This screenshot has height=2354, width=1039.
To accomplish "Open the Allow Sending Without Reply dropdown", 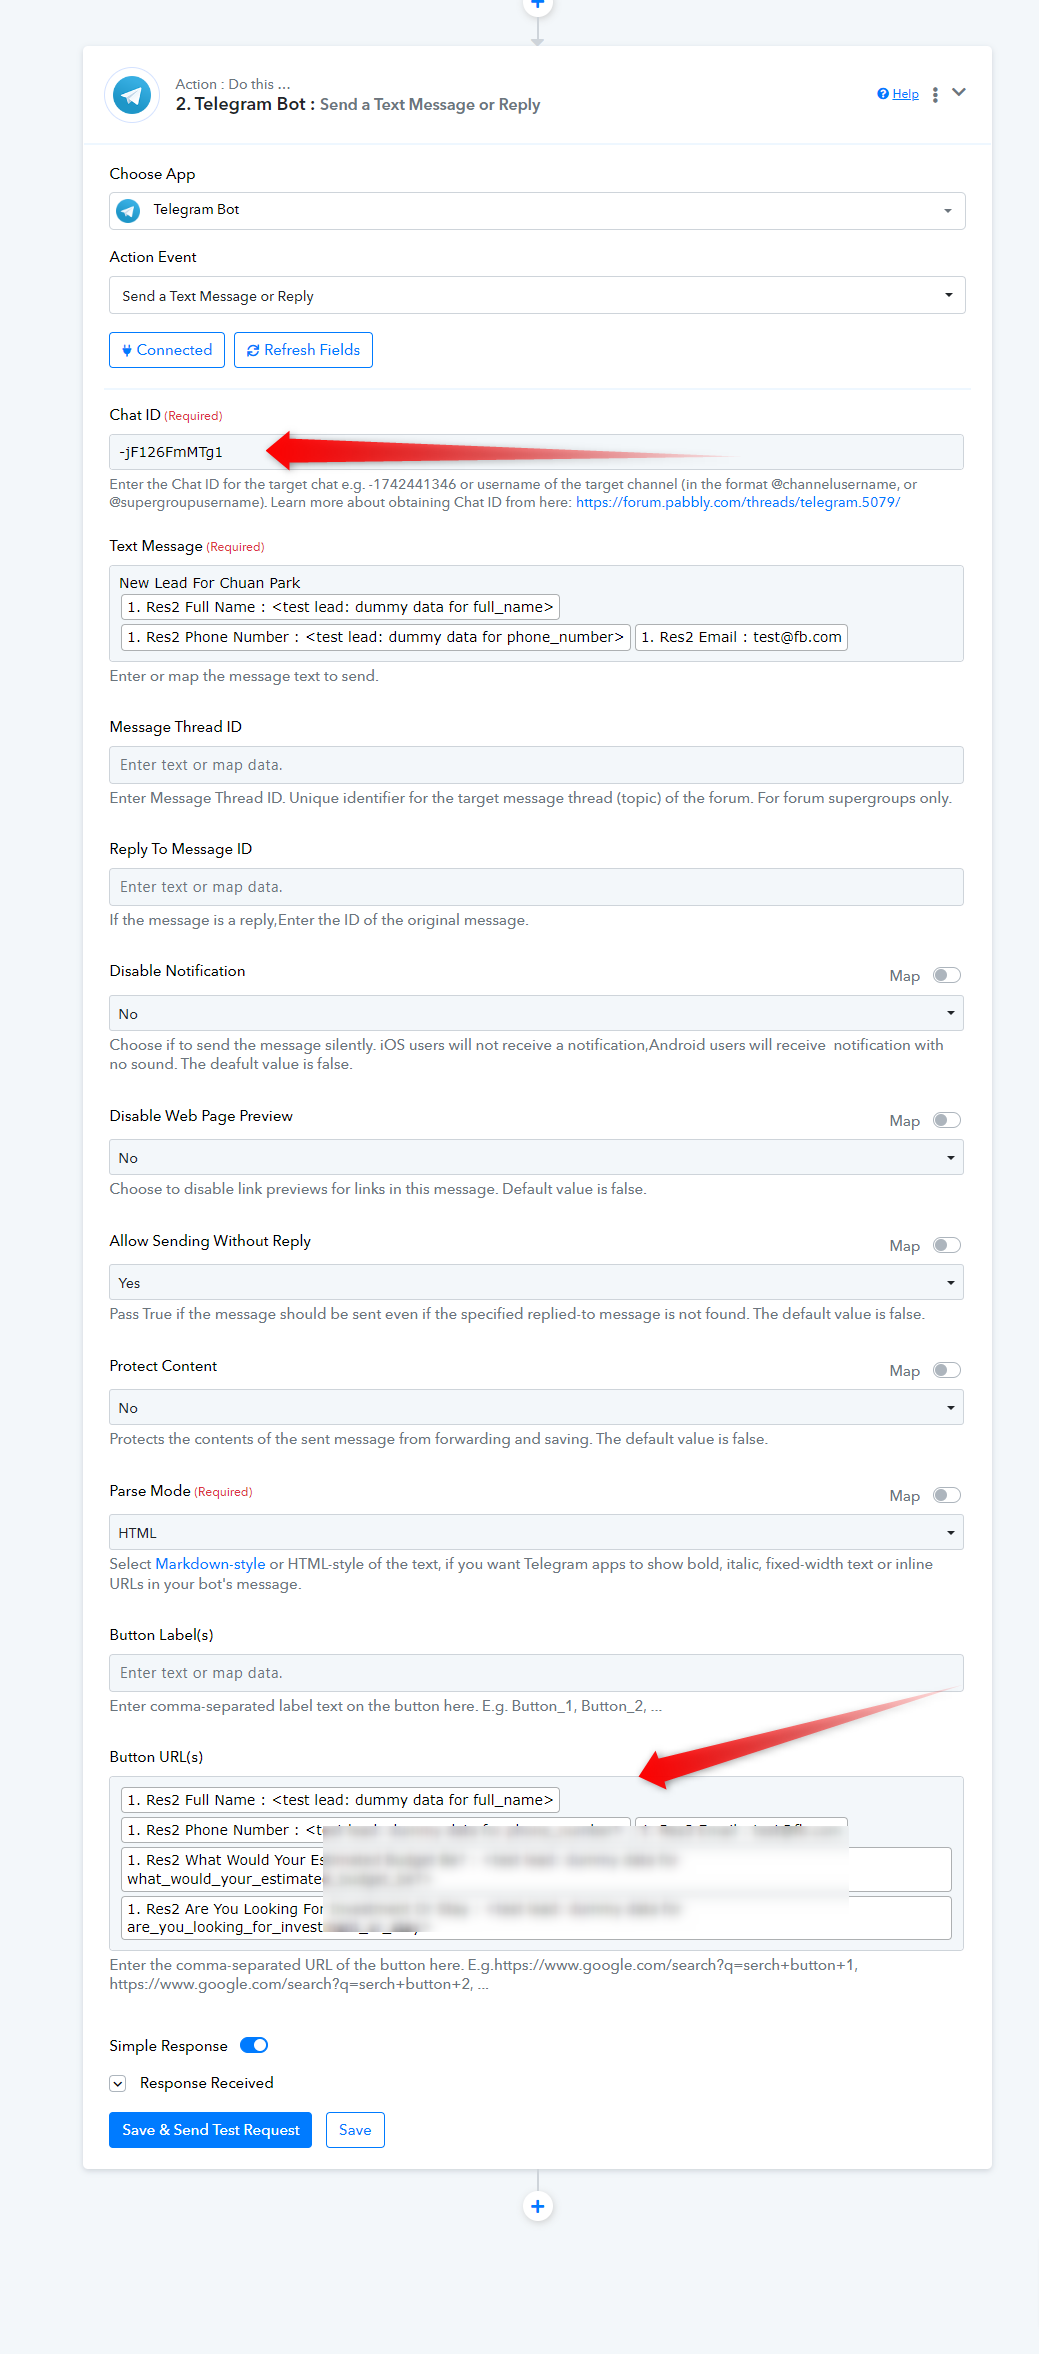I will tap(536, 1282).
